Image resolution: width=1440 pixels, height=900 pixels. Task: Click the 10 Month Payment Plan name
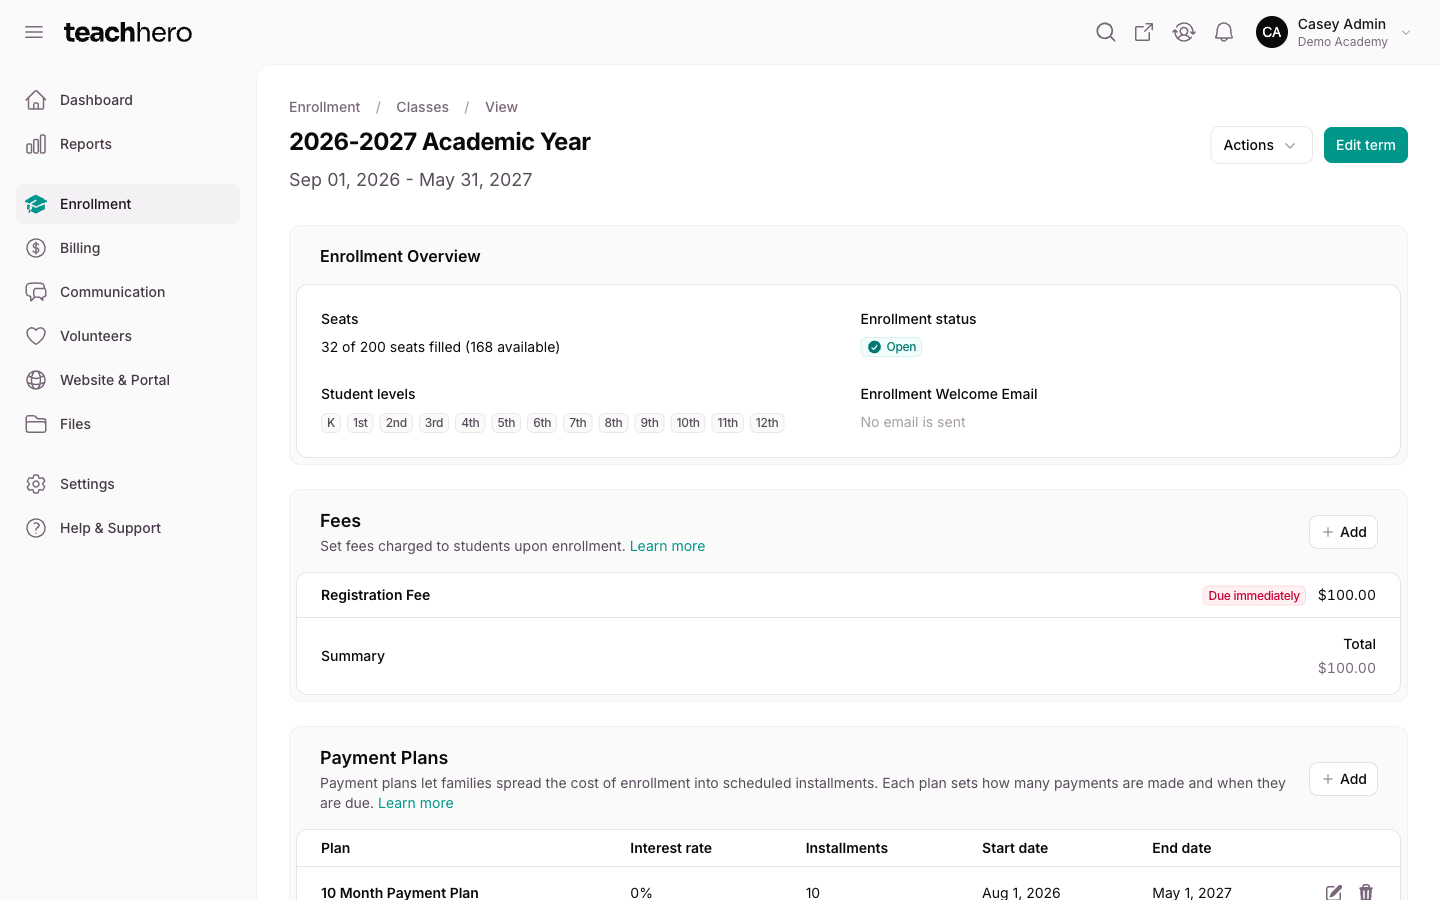coord(400,892)
